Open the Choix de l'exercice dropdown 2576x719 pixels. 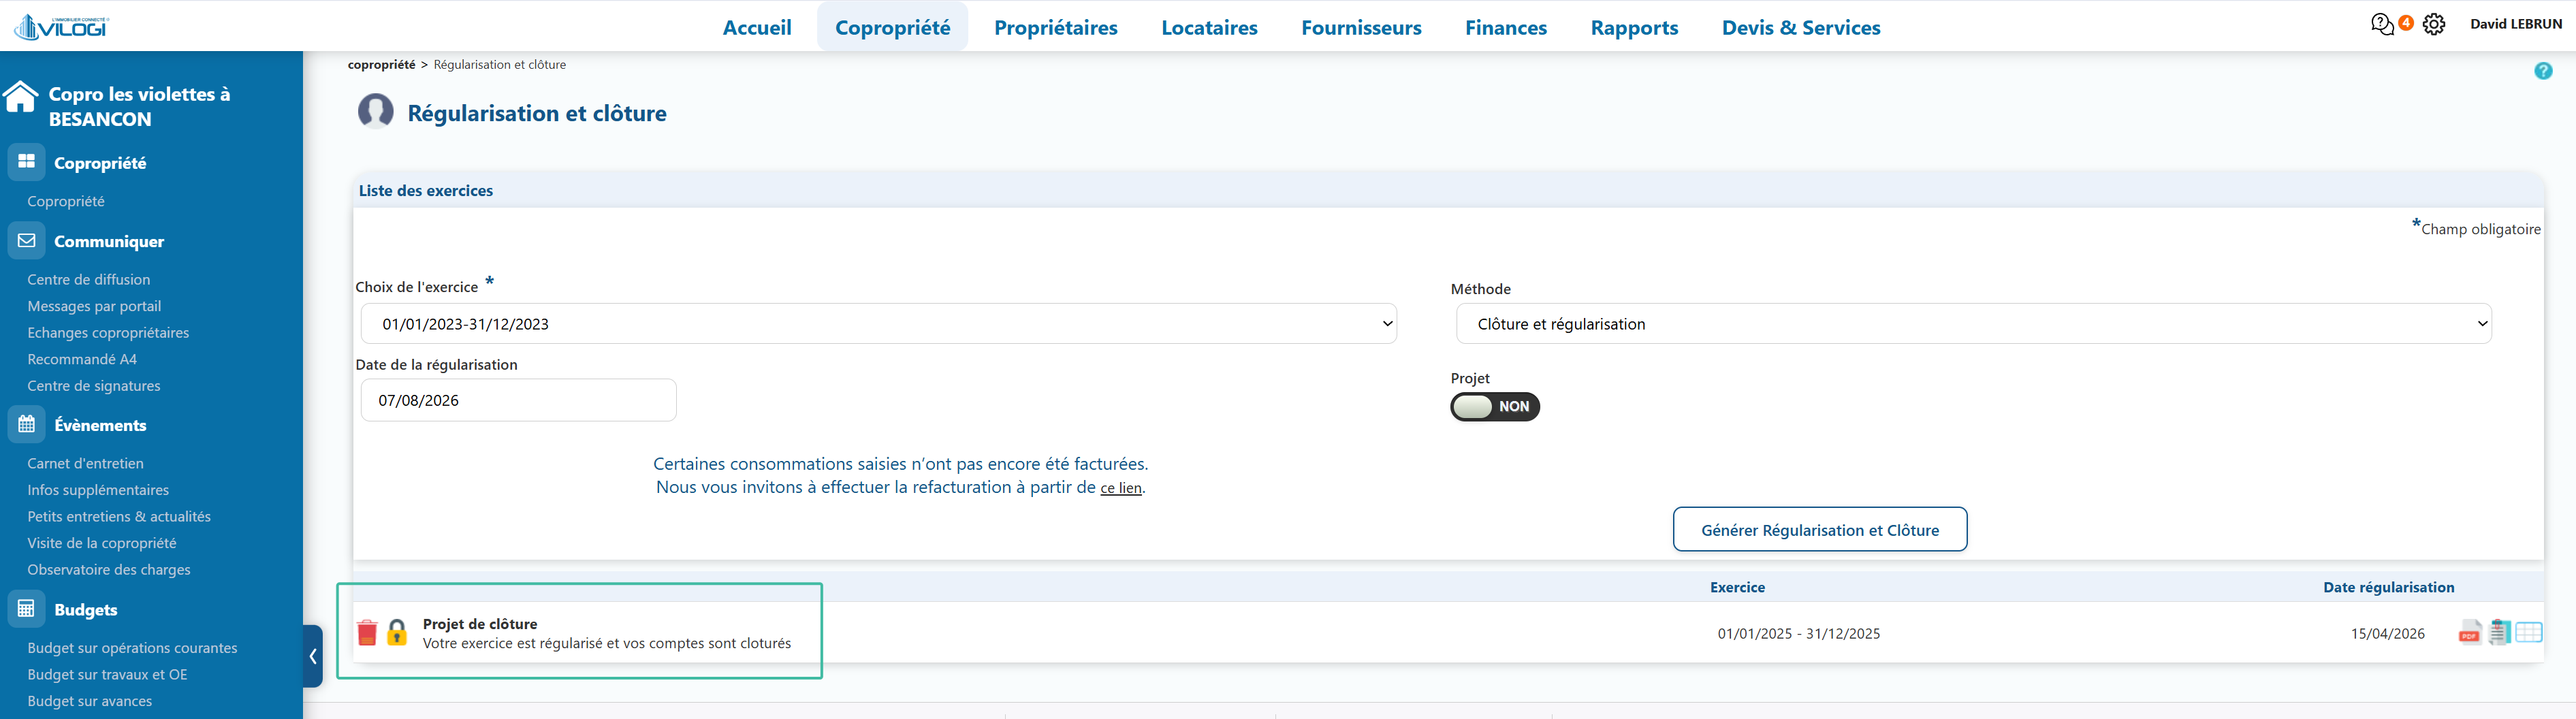pyautogui.click(x=878, y=323)
